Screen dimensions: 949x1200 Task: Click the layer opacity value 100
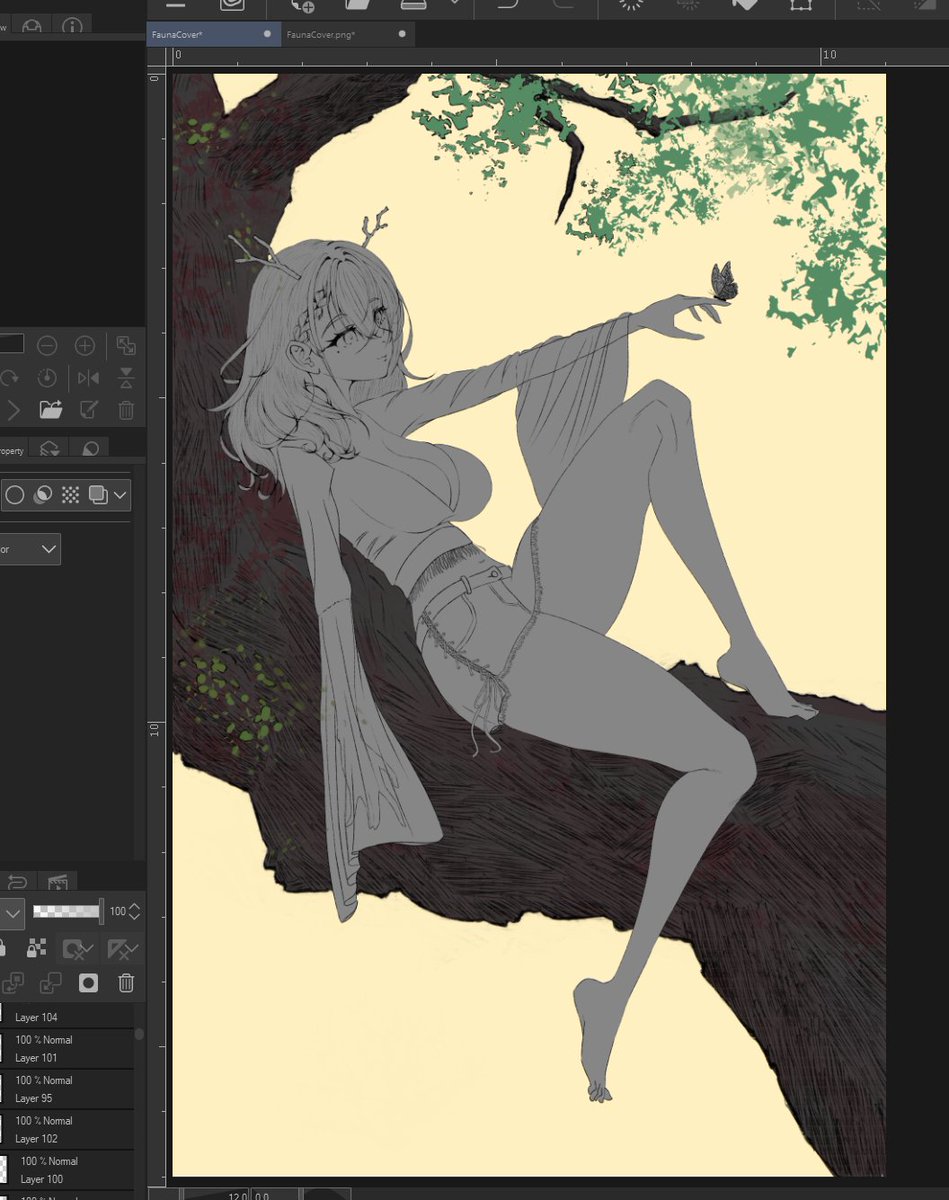click(x=118, y=912)
